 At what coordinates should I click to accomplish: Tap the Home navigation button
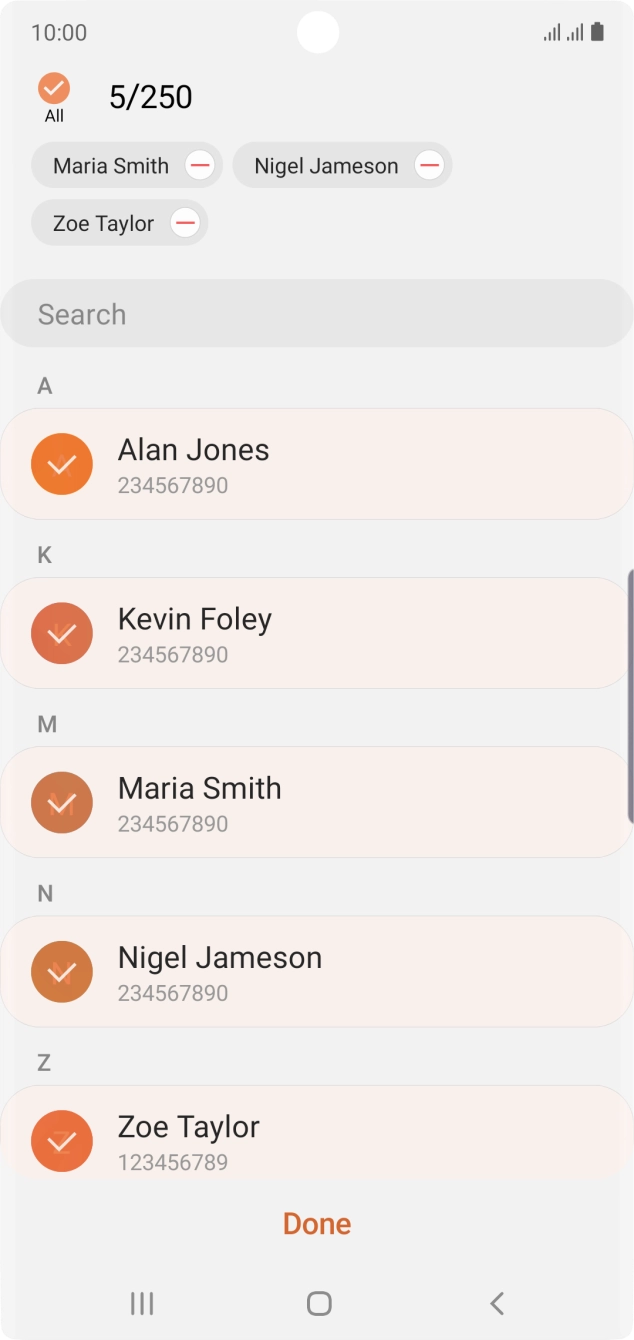[319, 1303]
